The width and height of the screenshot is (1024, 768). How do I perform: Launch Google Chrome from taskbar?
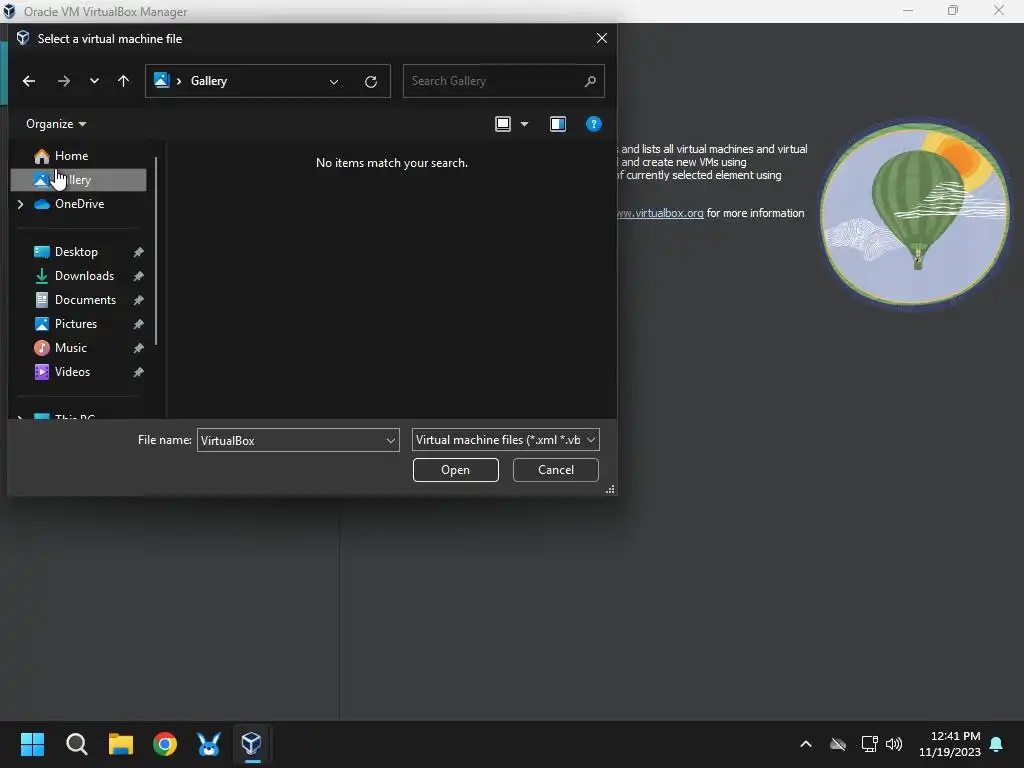pyautogui.click(x=165, y=744)
